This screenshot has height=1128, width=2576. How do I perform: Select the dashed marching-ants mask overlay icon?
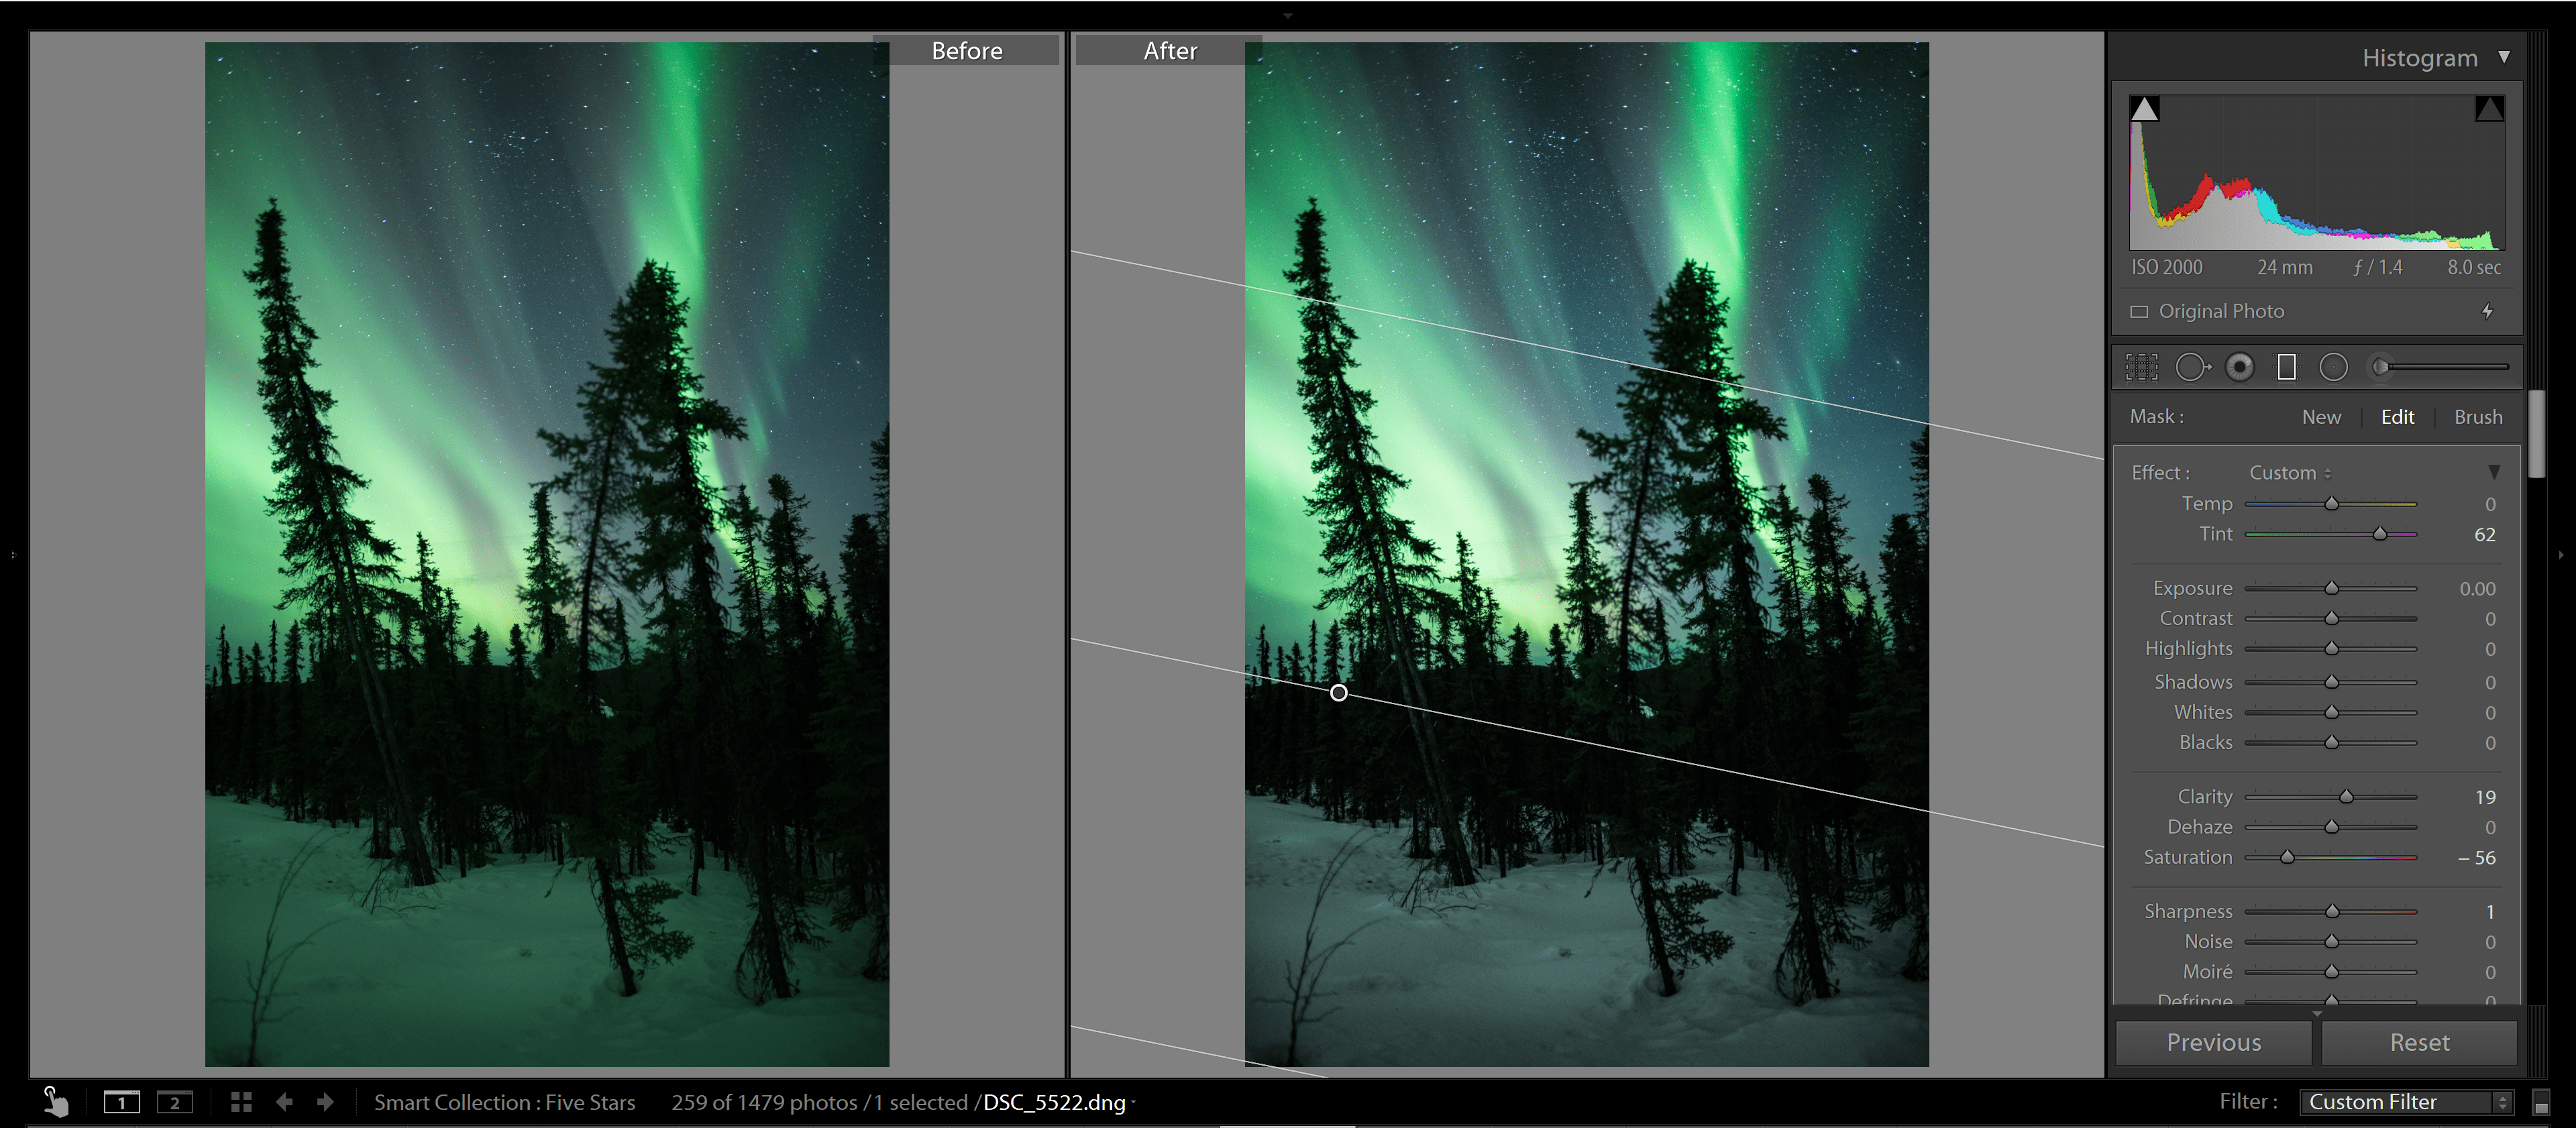[x=2142, y=366]
